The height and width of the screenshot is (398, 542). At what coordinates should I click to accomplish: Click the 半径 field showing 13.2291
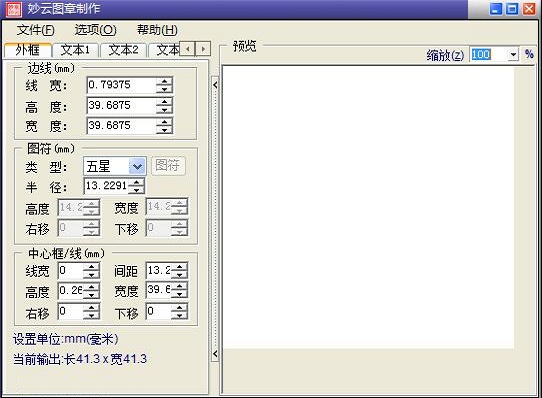(x=106, y=186)
